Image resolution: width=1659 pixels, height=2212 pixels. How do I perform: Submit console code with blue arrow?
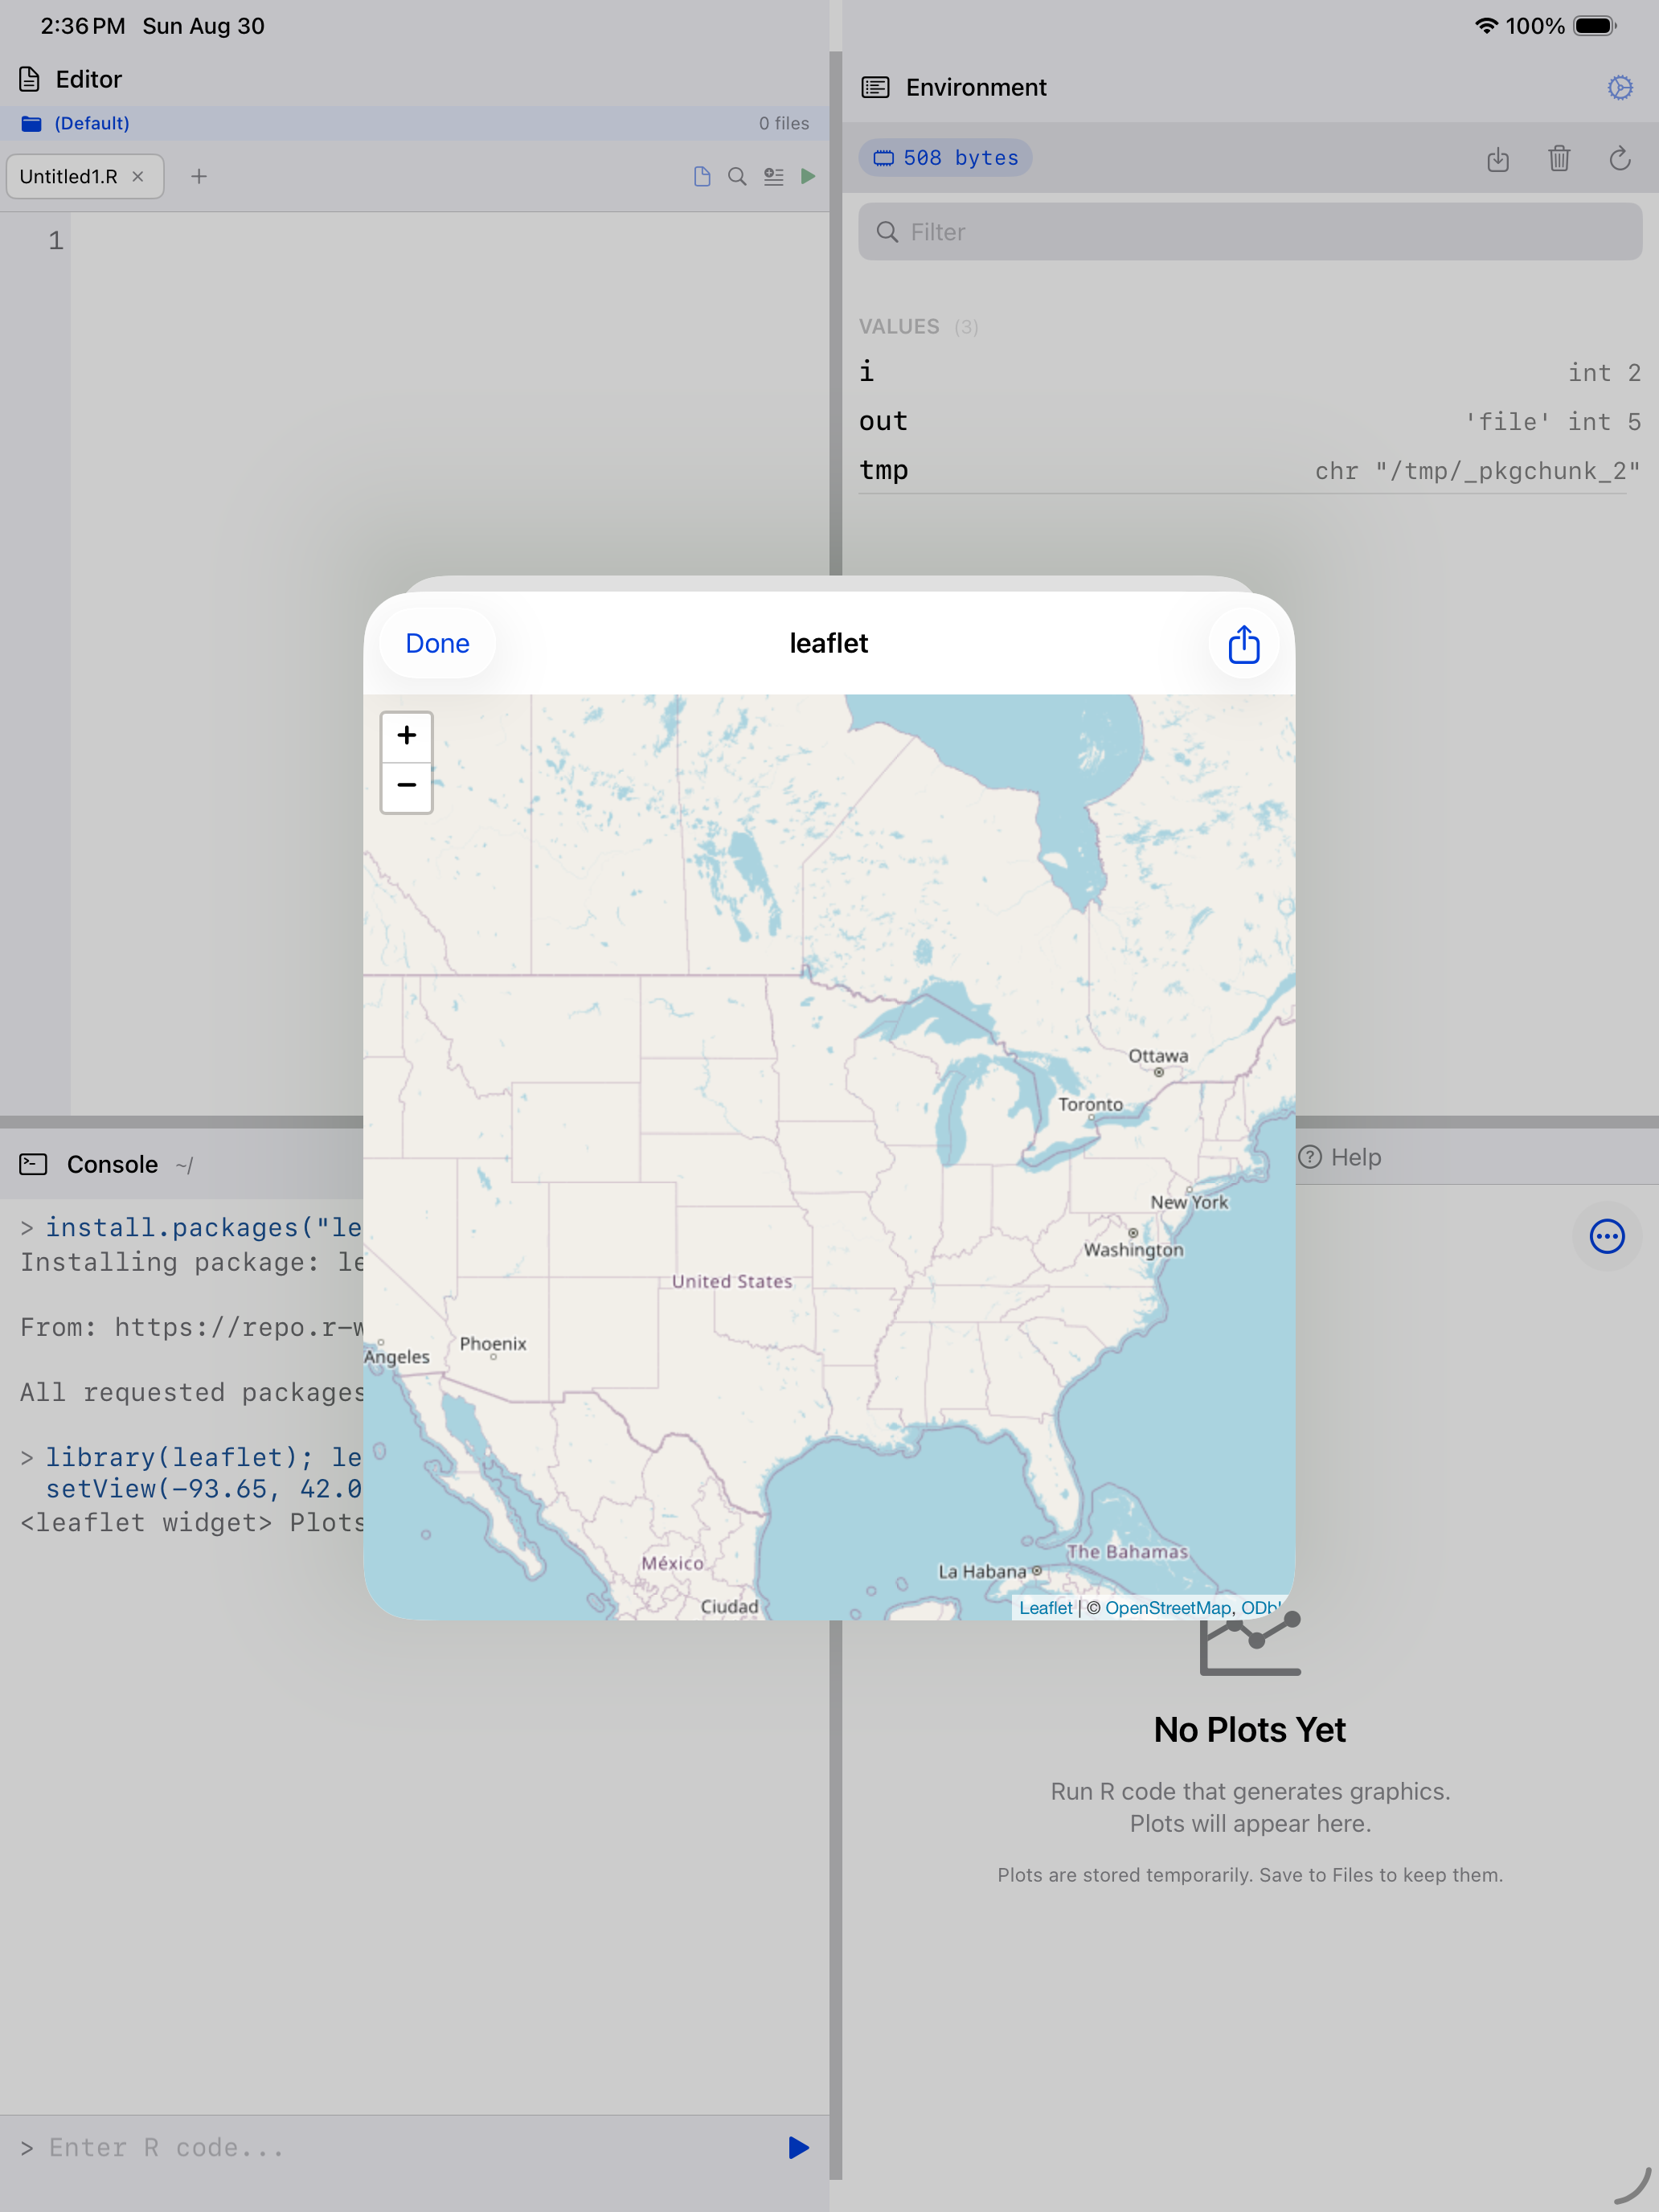point(798,2147)
